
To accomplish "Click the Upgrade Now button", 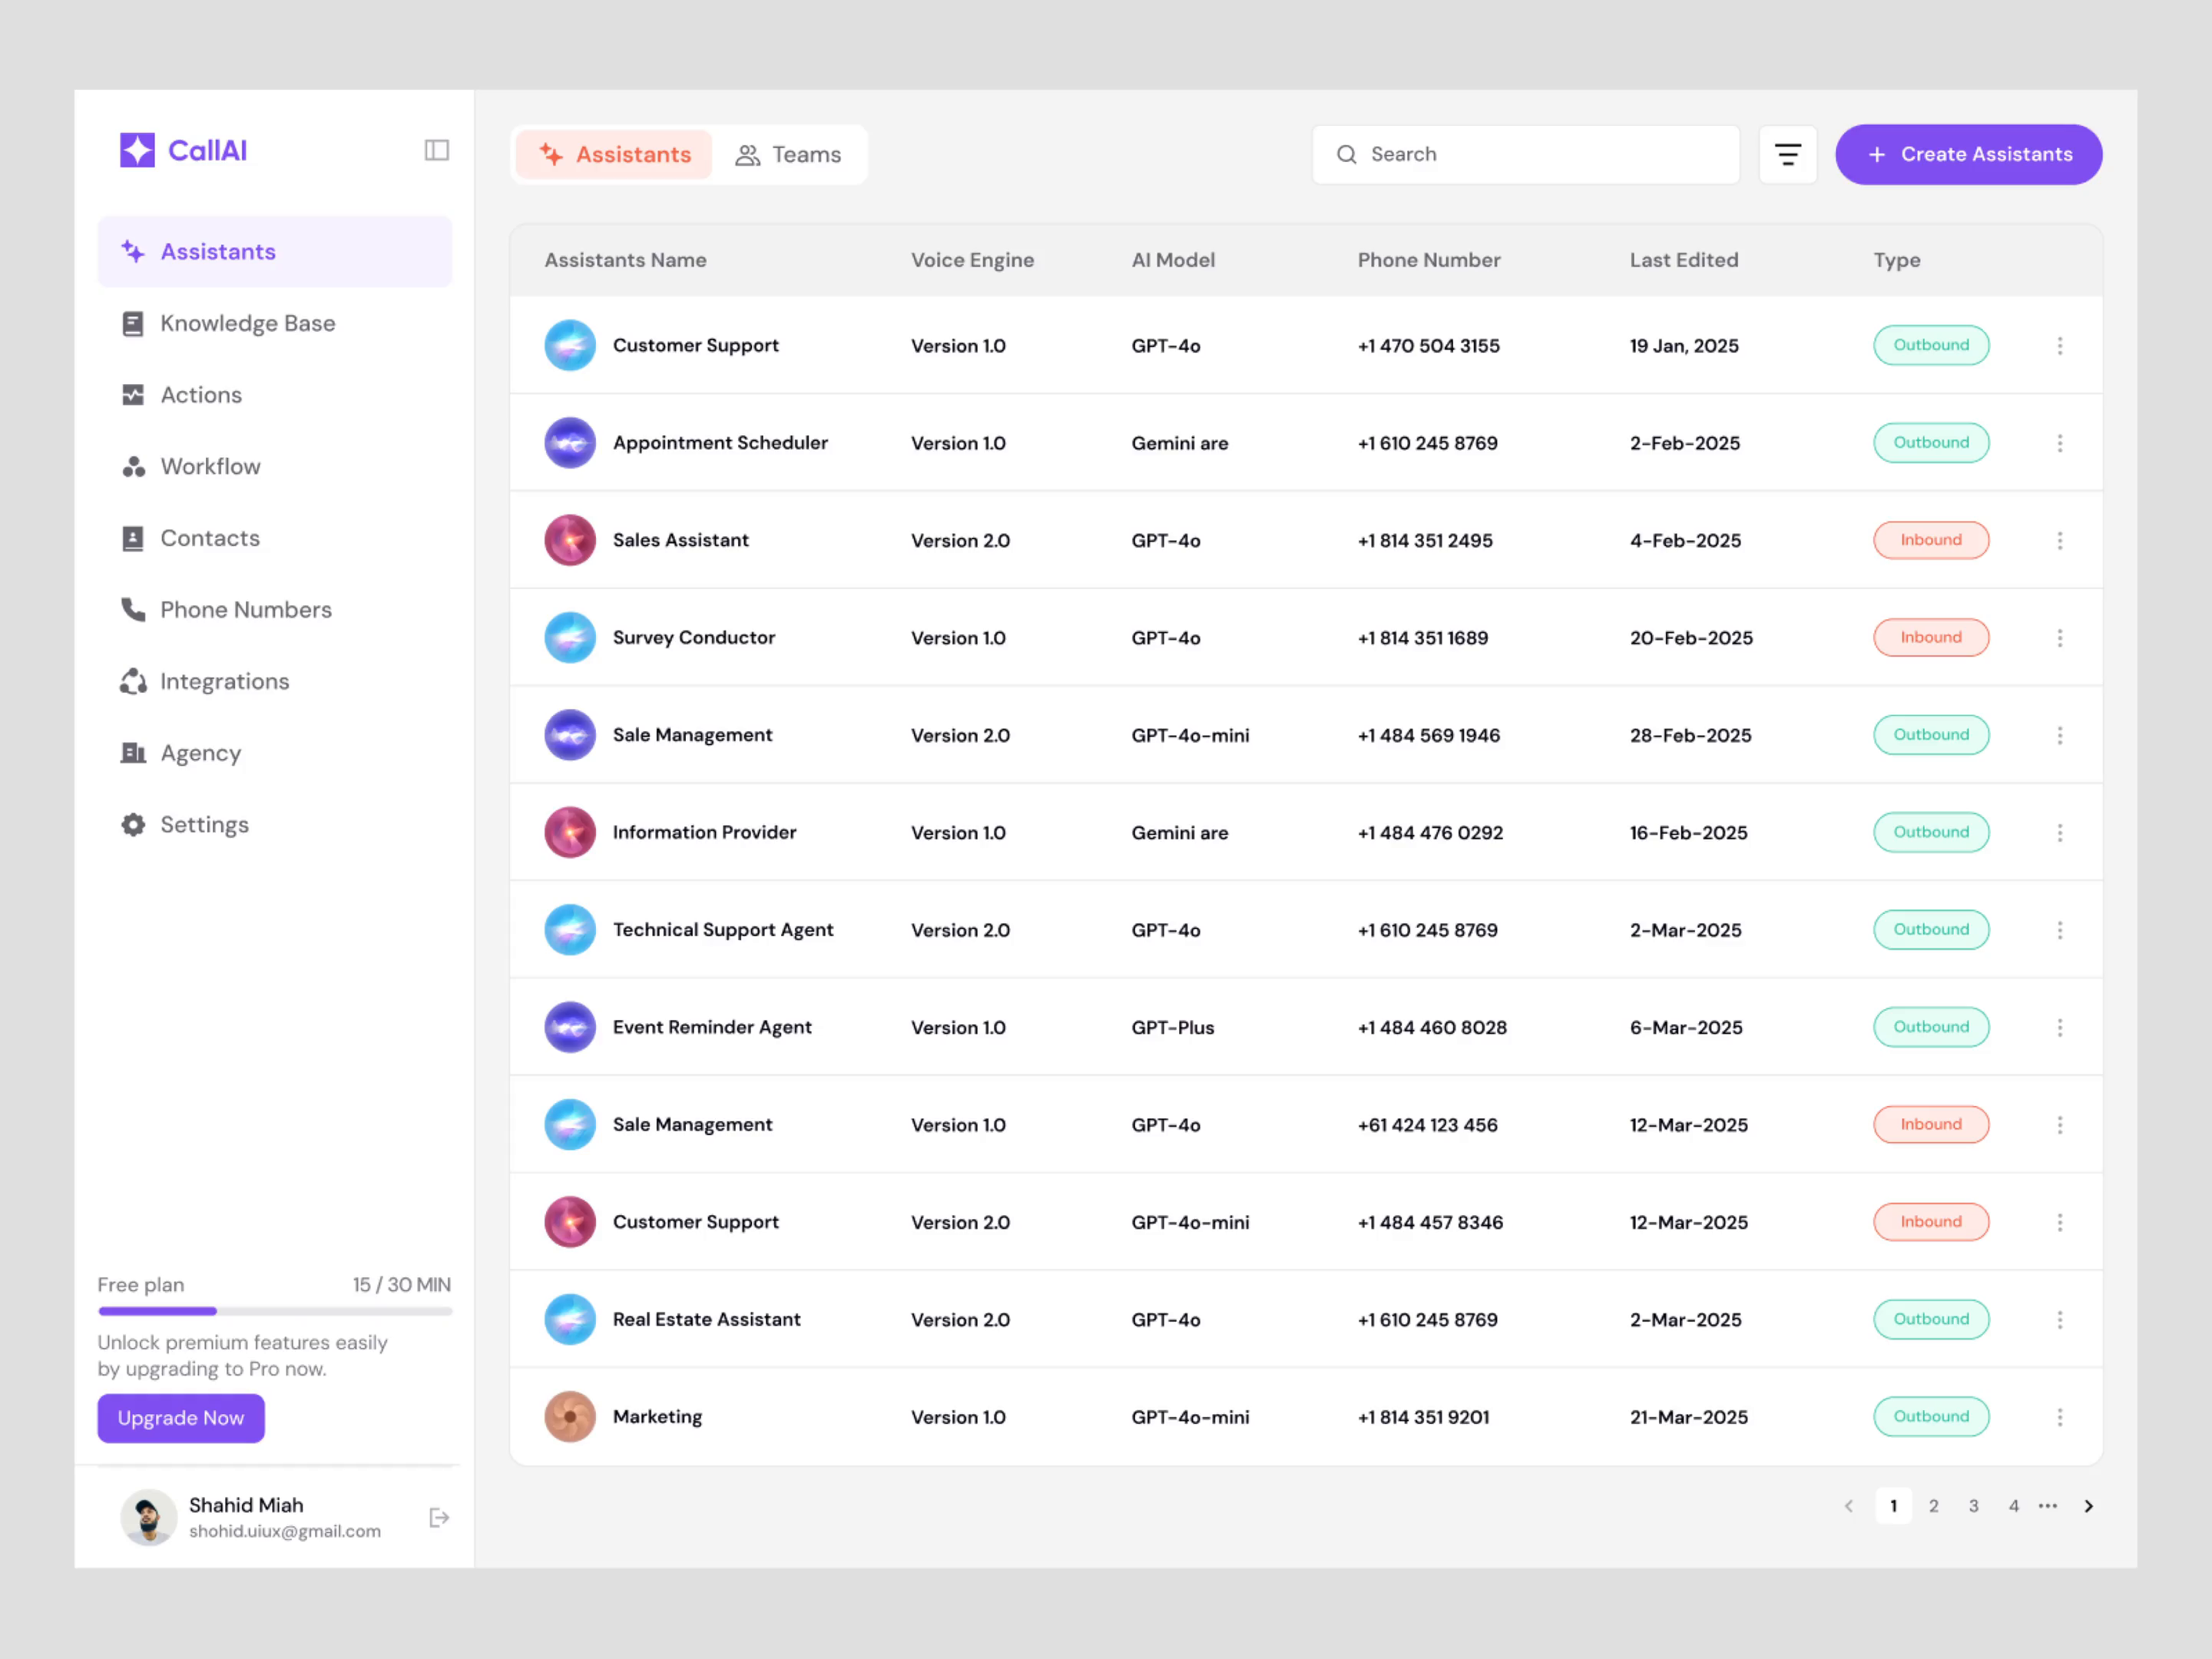I will coord(180,1417).
